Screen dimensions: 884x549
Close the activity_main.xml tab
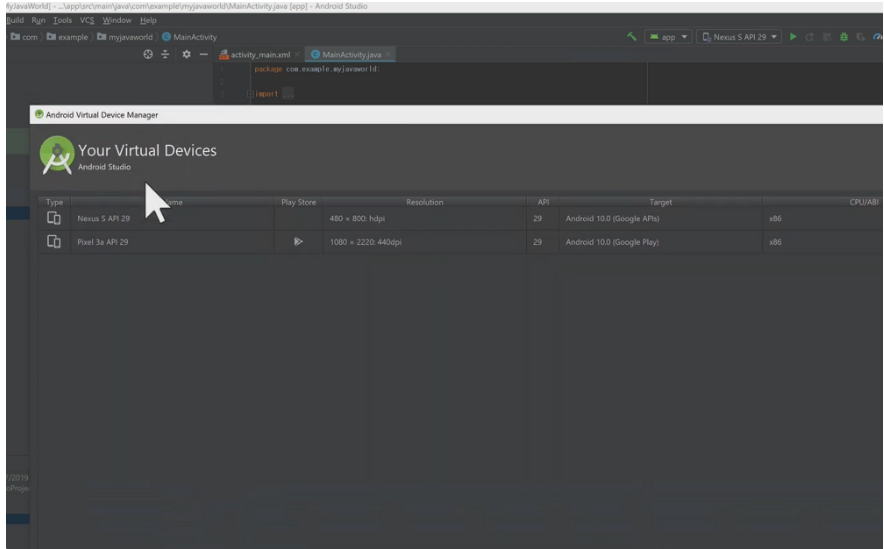(297, 55)
